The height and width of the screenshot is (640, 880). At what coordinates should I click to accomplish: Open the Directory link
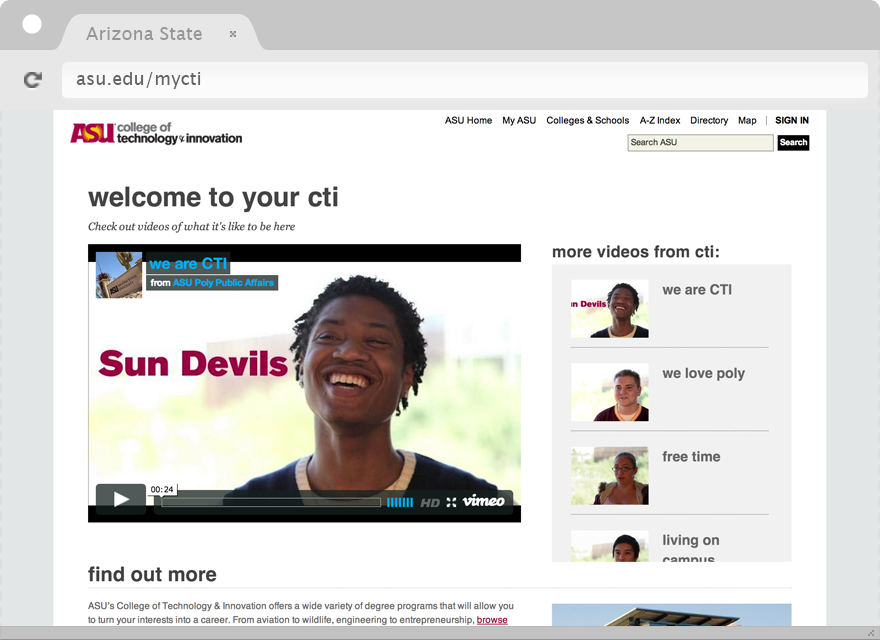point(709,120)
